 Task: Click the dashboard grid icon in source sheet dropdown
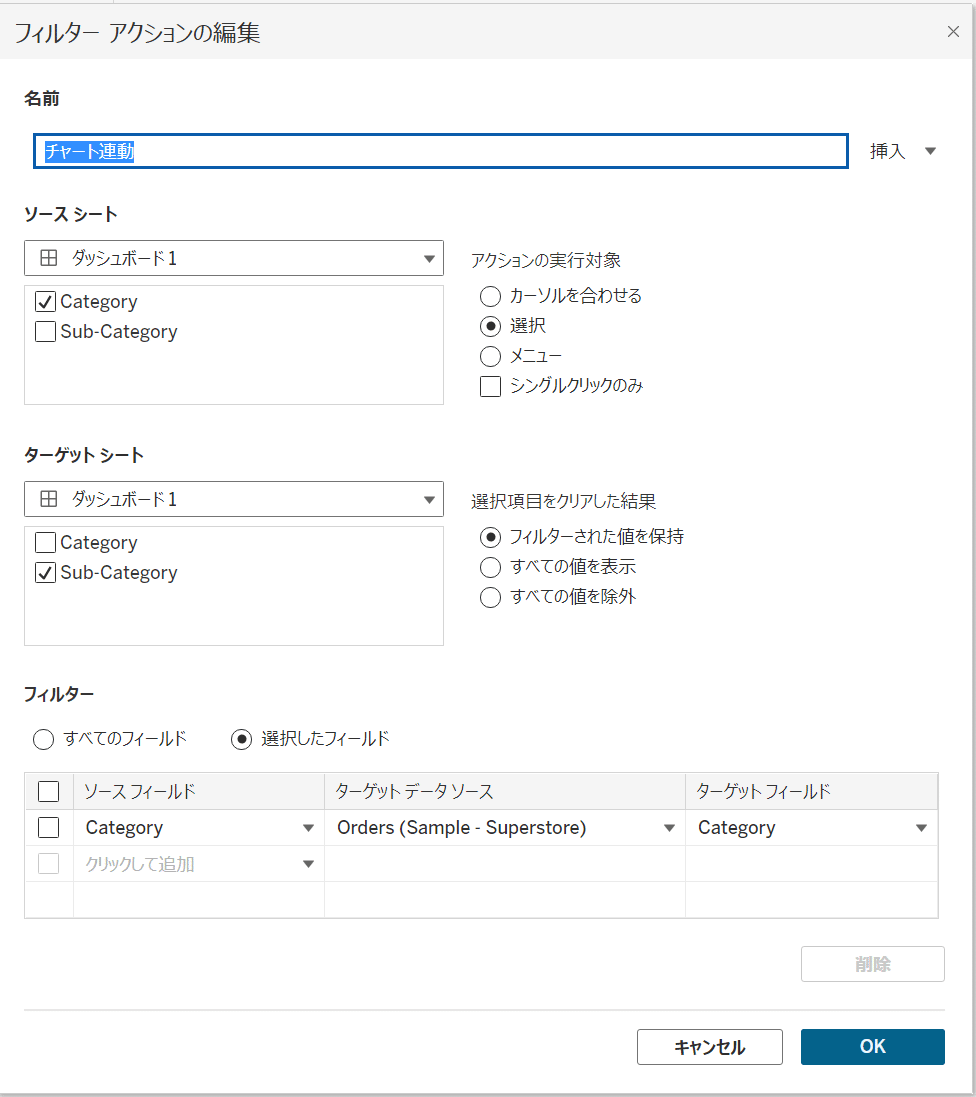pos(48,258)
